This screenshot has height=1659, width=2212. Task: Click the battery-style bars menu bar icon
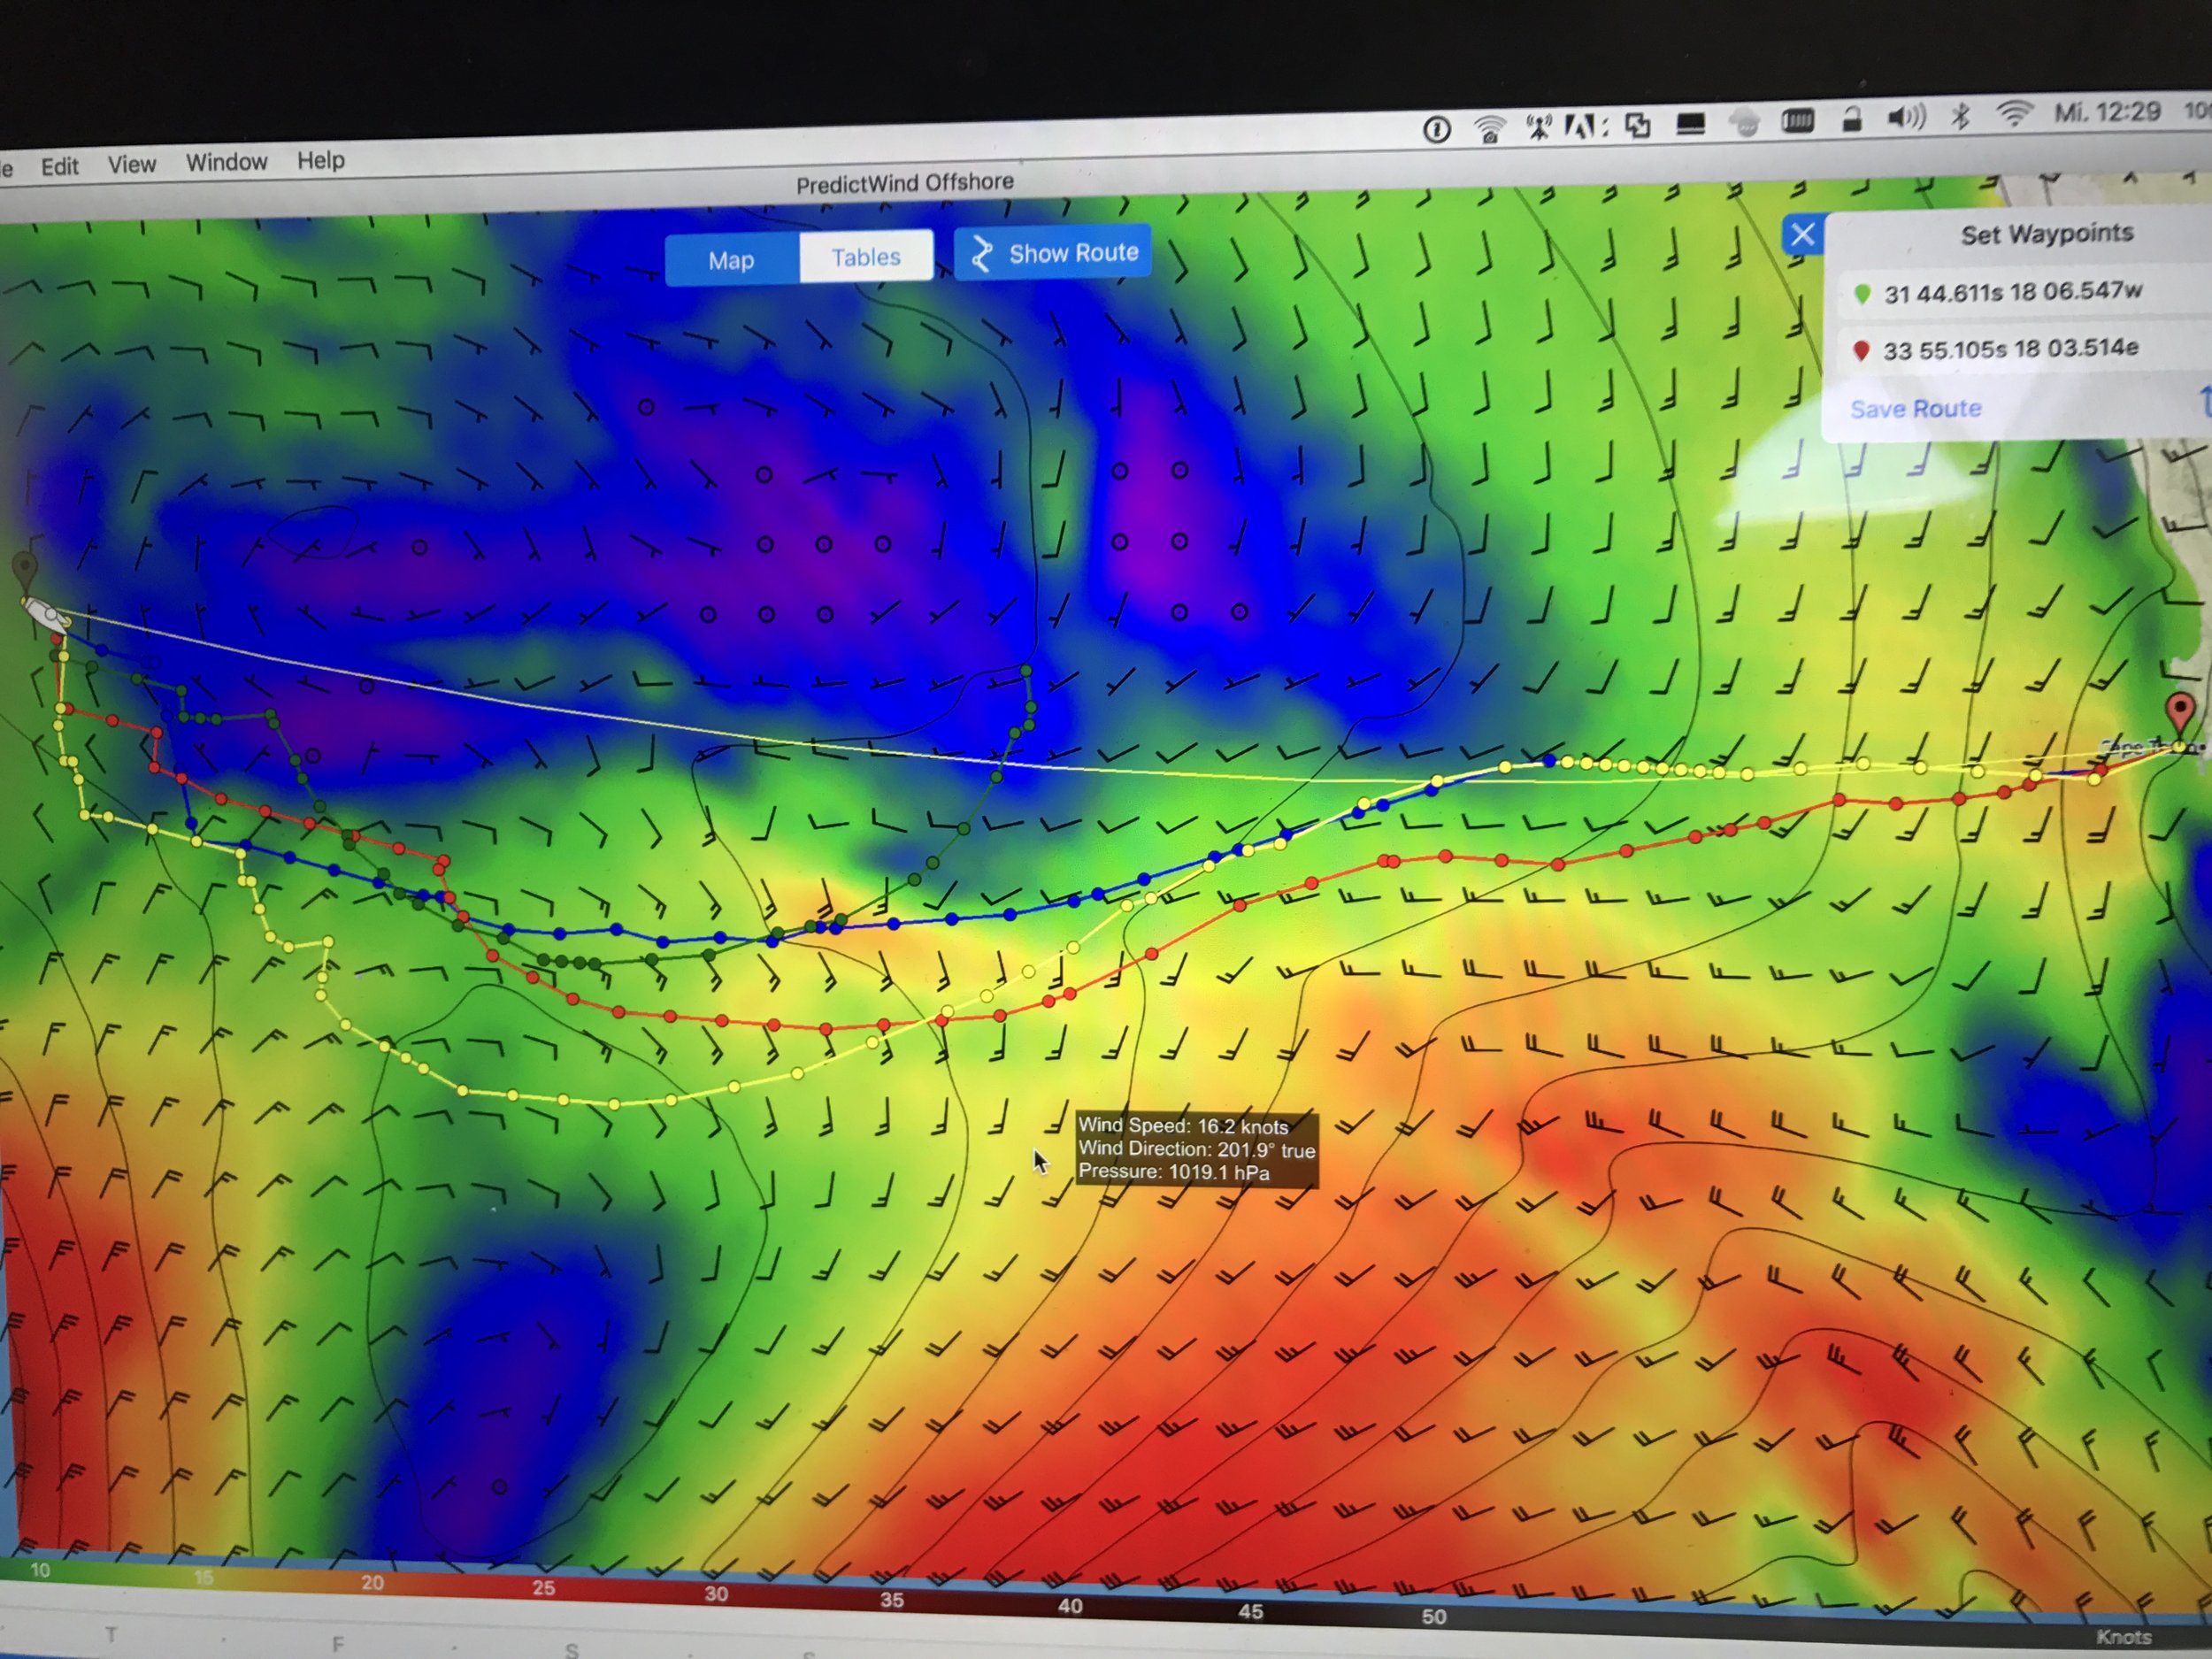point(1797,122)
